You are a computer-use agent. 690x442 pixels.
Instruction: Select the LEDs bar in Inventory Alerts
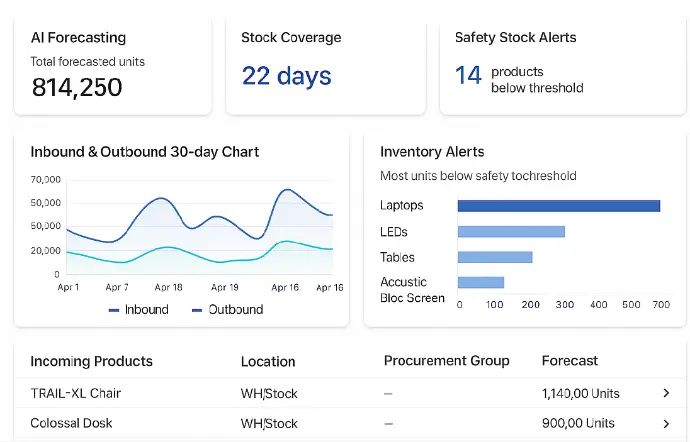point(511,232)
